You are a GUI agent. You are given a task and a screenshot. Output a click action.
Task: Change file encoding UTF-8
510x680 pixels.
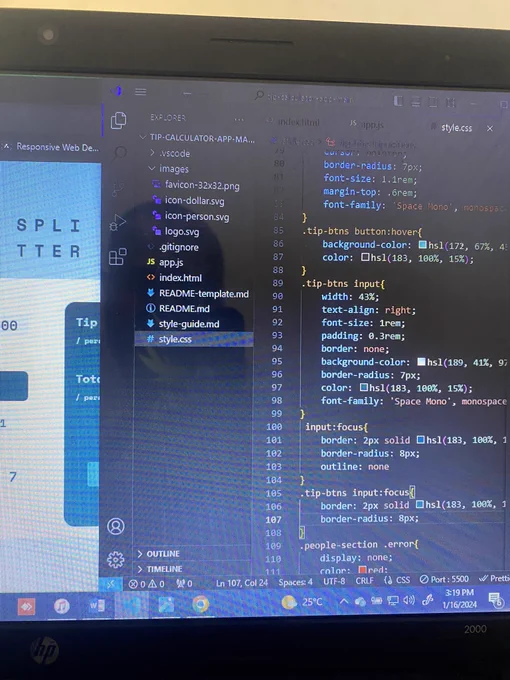334,581
